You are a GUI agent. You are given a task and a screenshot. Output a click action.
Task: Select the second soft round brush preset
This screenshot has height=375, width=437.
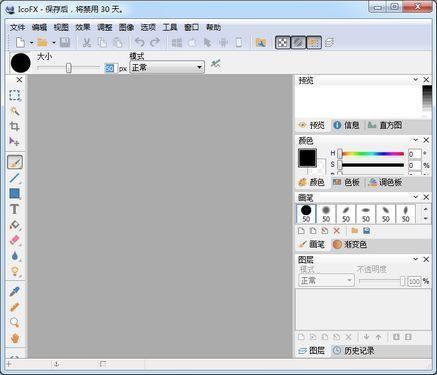[x=326, y=214]
